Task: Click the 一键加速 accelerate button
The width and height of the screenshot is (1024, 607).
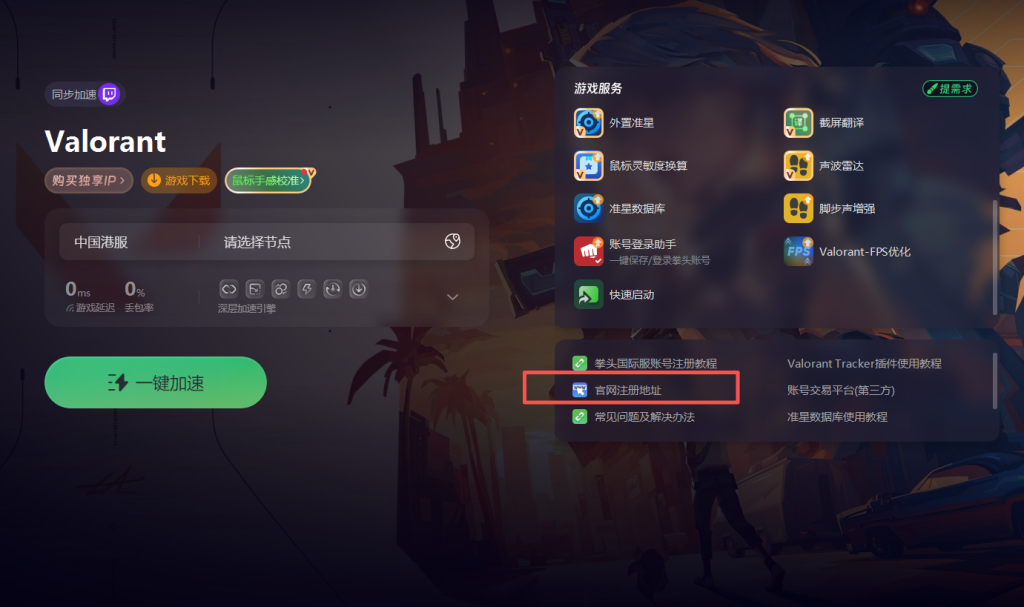Action: tap(155, 382)
